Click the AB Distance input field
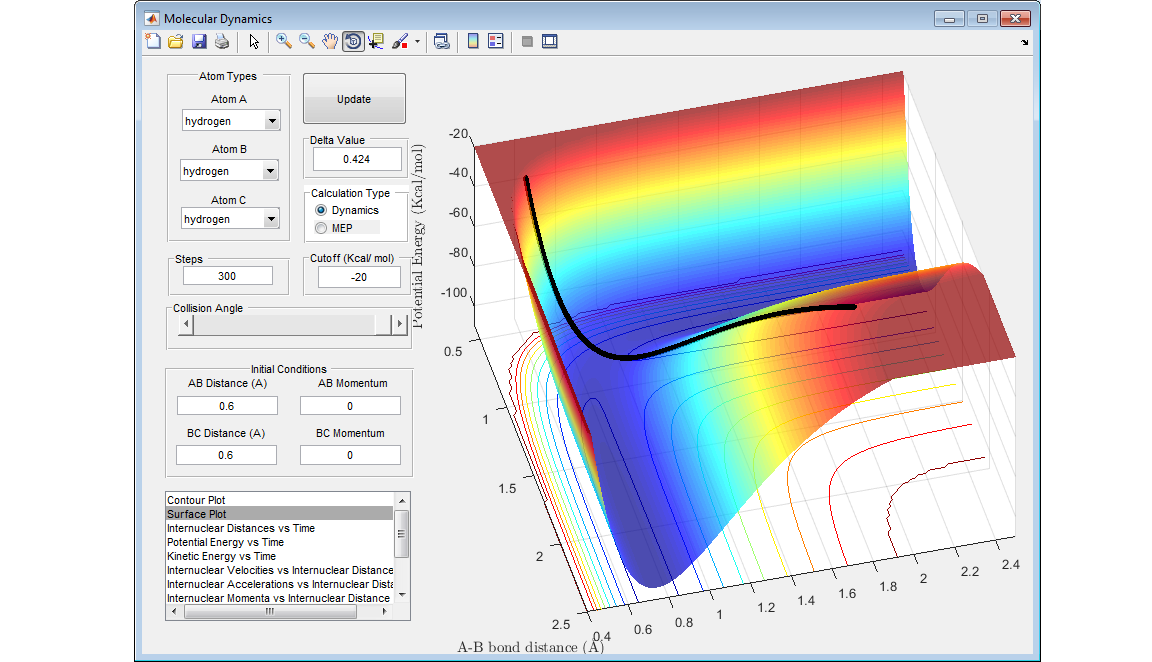Screen dimensions: 1152x662 227,406
